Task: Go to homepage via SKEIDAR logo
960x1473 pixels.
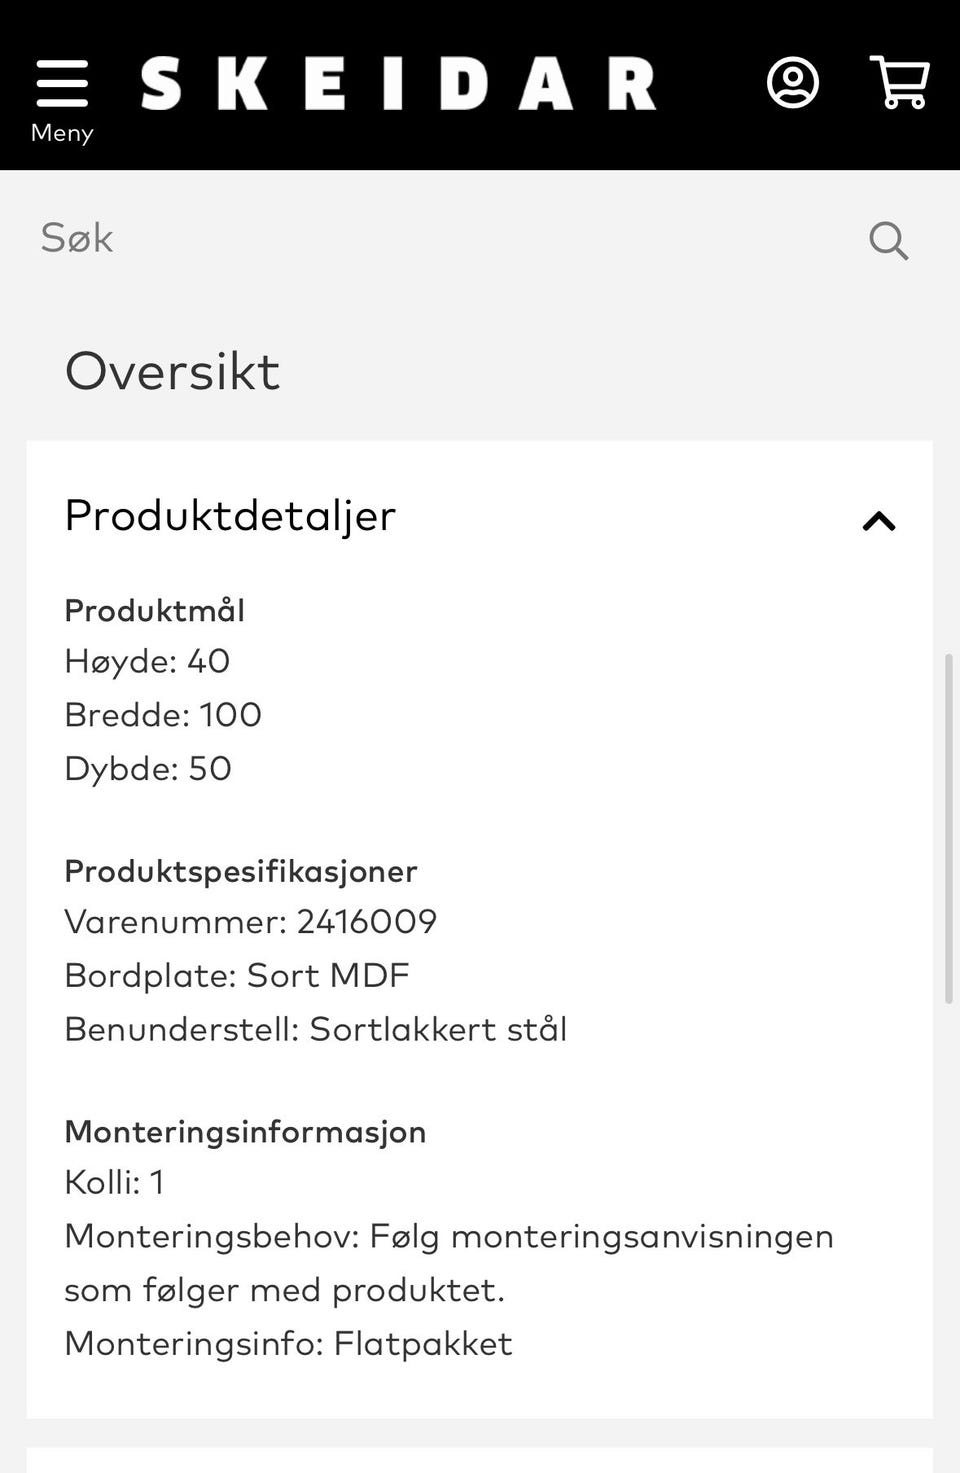Action: point(398,84)
